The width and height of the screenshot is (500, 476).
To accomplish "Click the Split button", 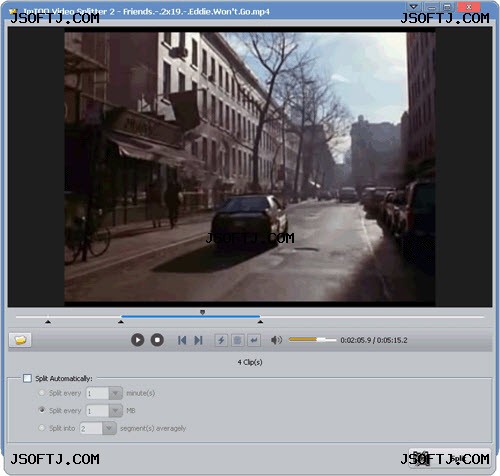I will (x=450, y=458).
